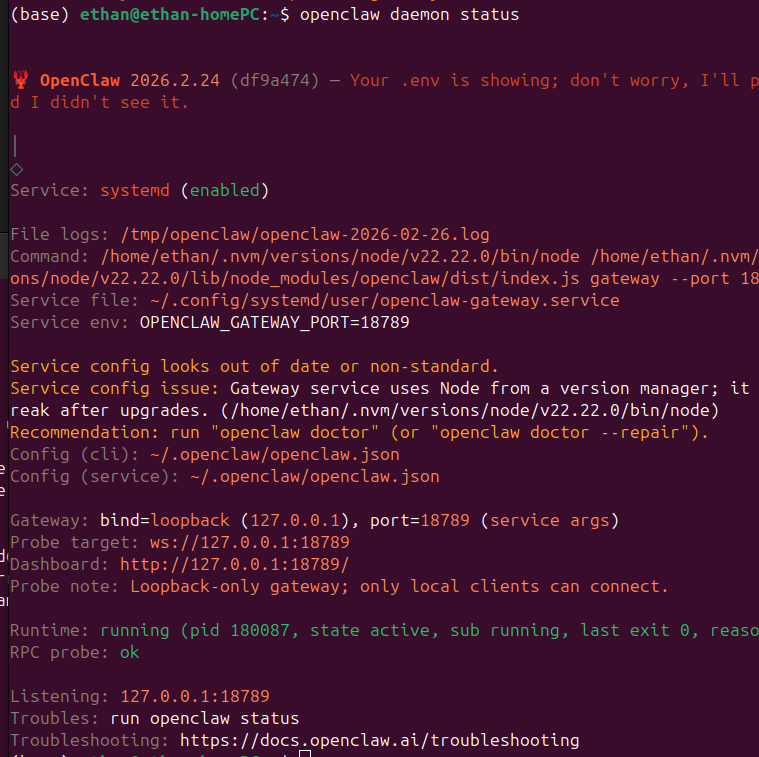759x757 pixels.
Task: Click the "(service args)" text
Action: point(549,520)
